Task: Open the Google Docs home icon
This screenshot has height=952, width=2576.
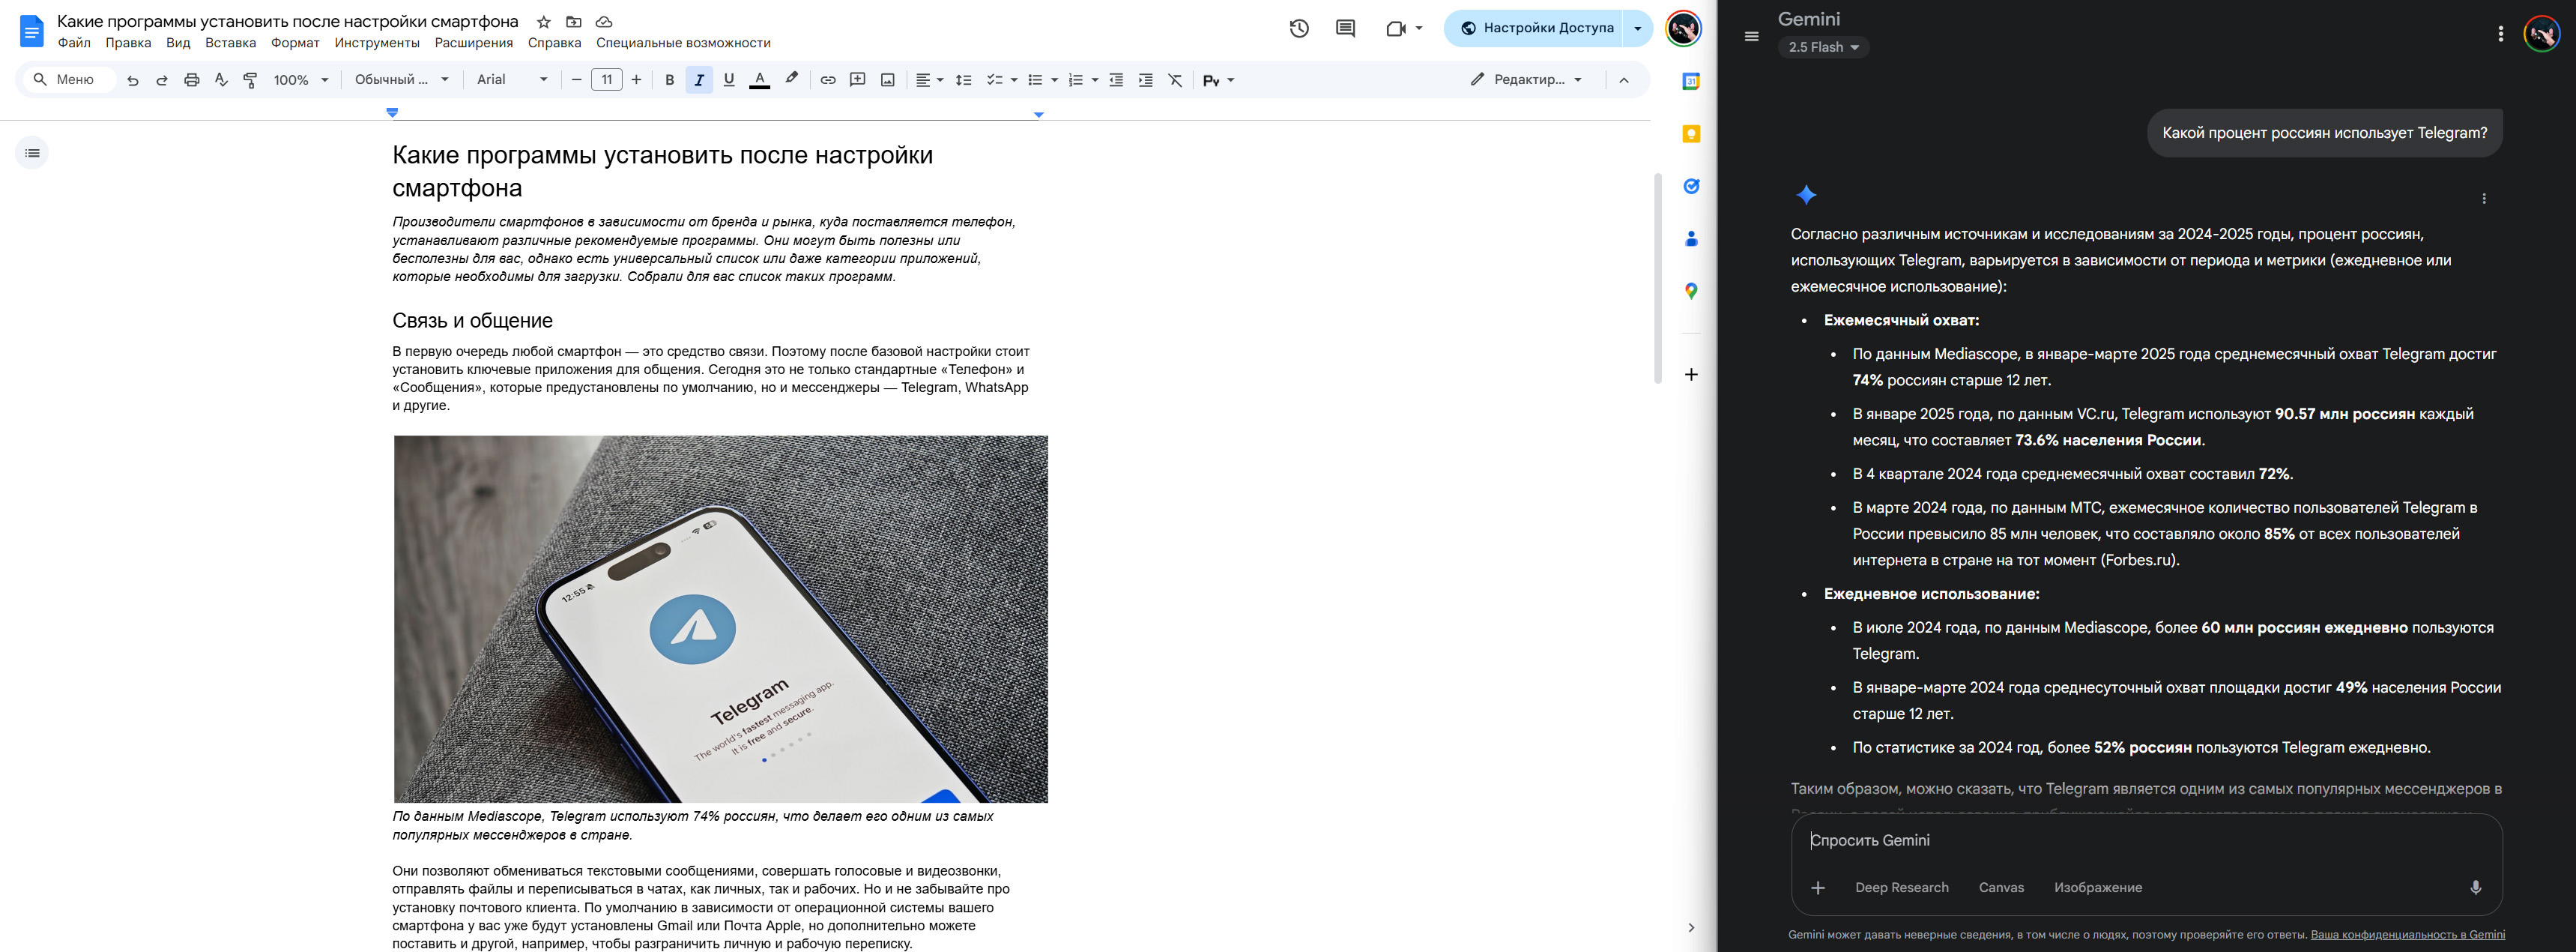Action: tap(32, 31)
